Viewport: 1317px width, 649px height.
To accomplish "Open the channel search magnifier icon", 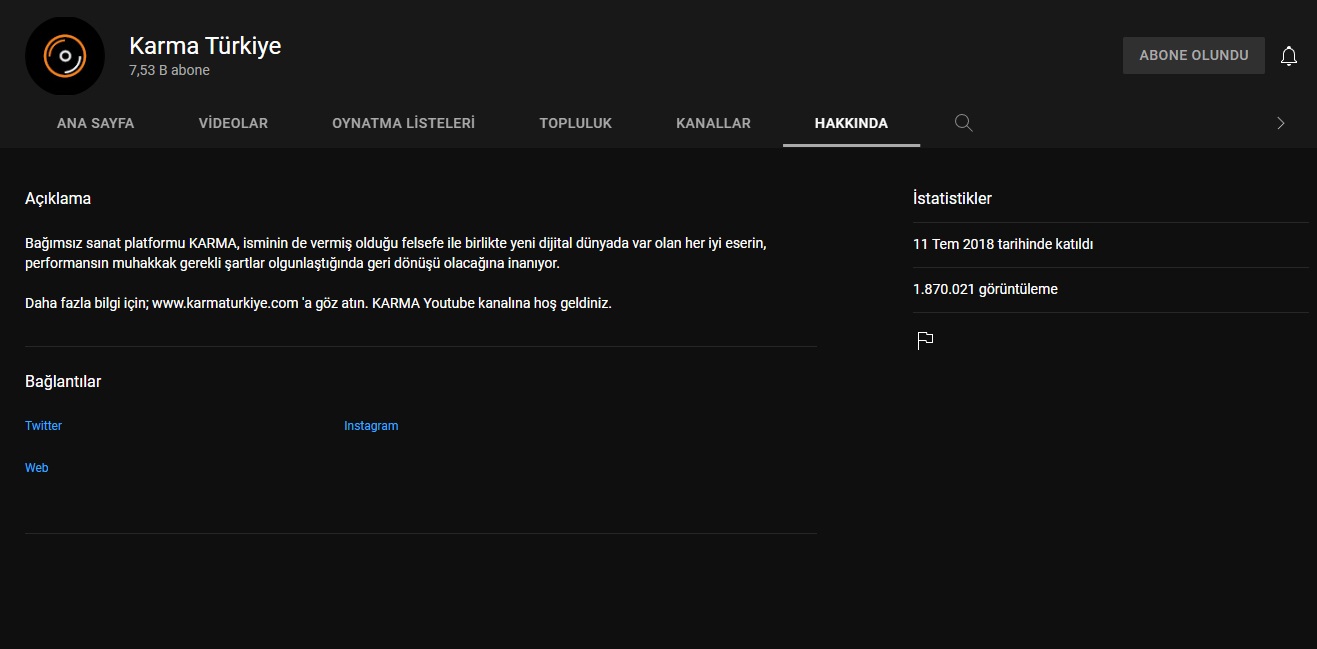I will [x=963, y=123].
